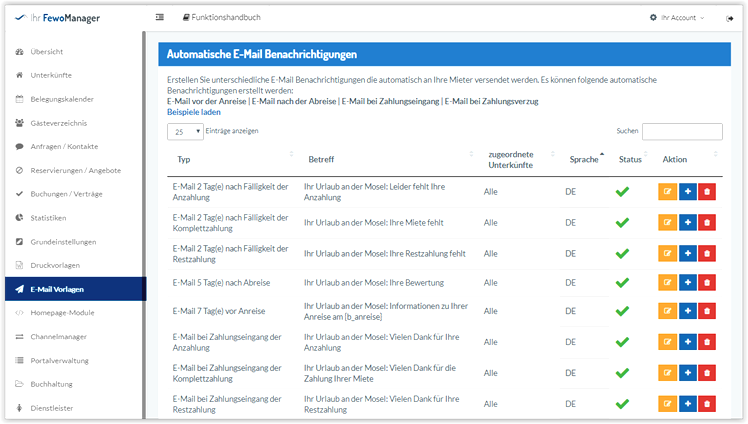
Task: Delete the 'Ihre Miete fehlt' email template
Action: tap(707, 223)
